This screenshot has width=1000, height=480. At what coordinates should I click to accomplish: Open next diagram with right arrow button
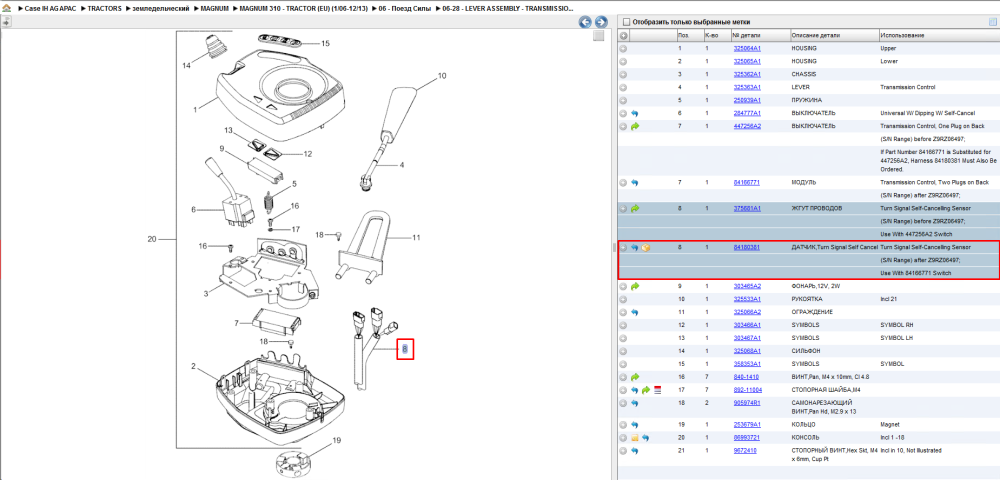(599, 22)
